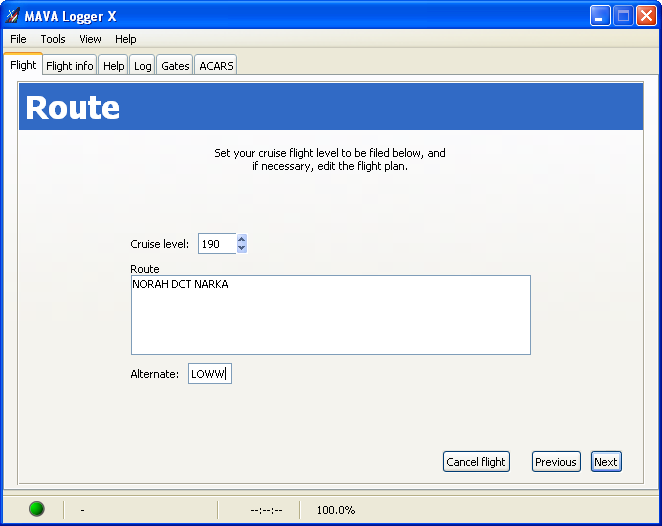Maximize the MAVA Logger X window

(x=623, y=16)
